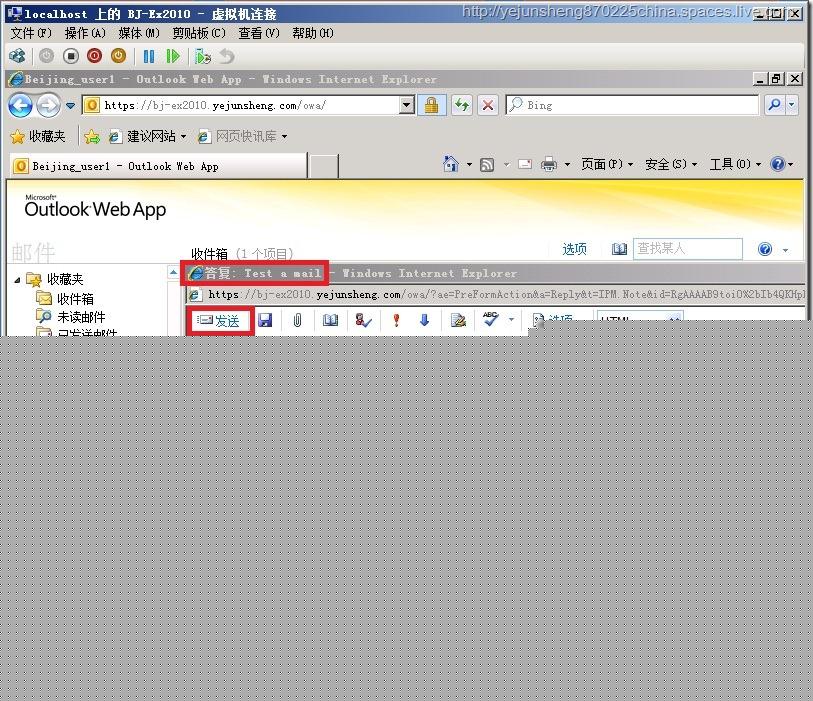Refresh the page with the green arrows icon
This screenshot has height=701, width=813.
coord(461,105)
